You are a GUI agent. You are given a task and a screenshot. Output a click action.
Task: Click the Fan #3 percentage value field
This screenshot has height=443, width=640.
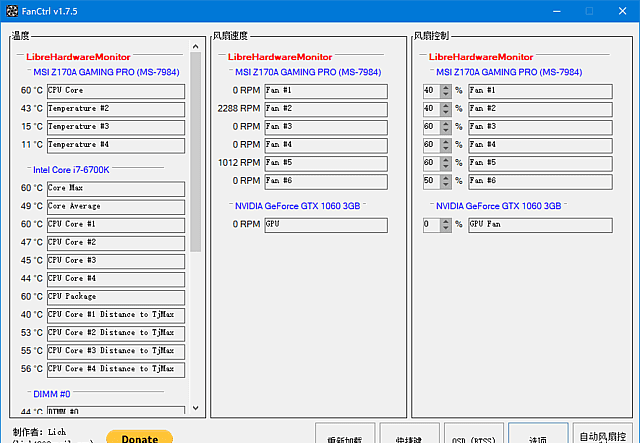(x=432, y=127)
